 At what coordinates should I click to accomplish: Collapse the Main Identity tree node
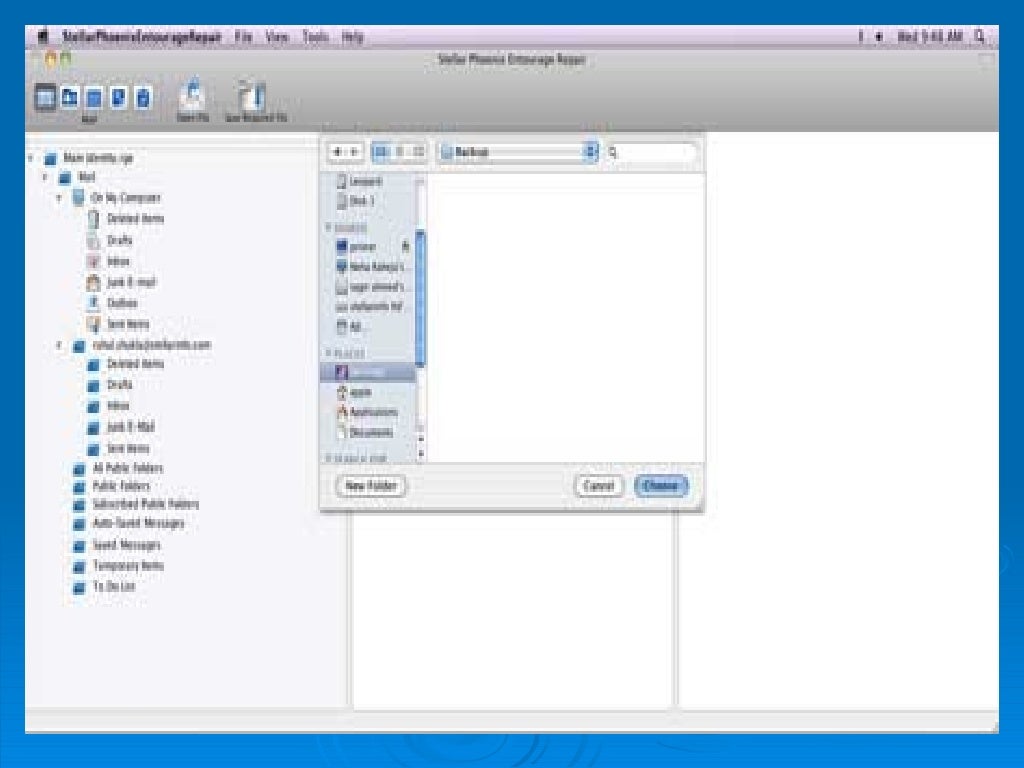click(31, 158)
